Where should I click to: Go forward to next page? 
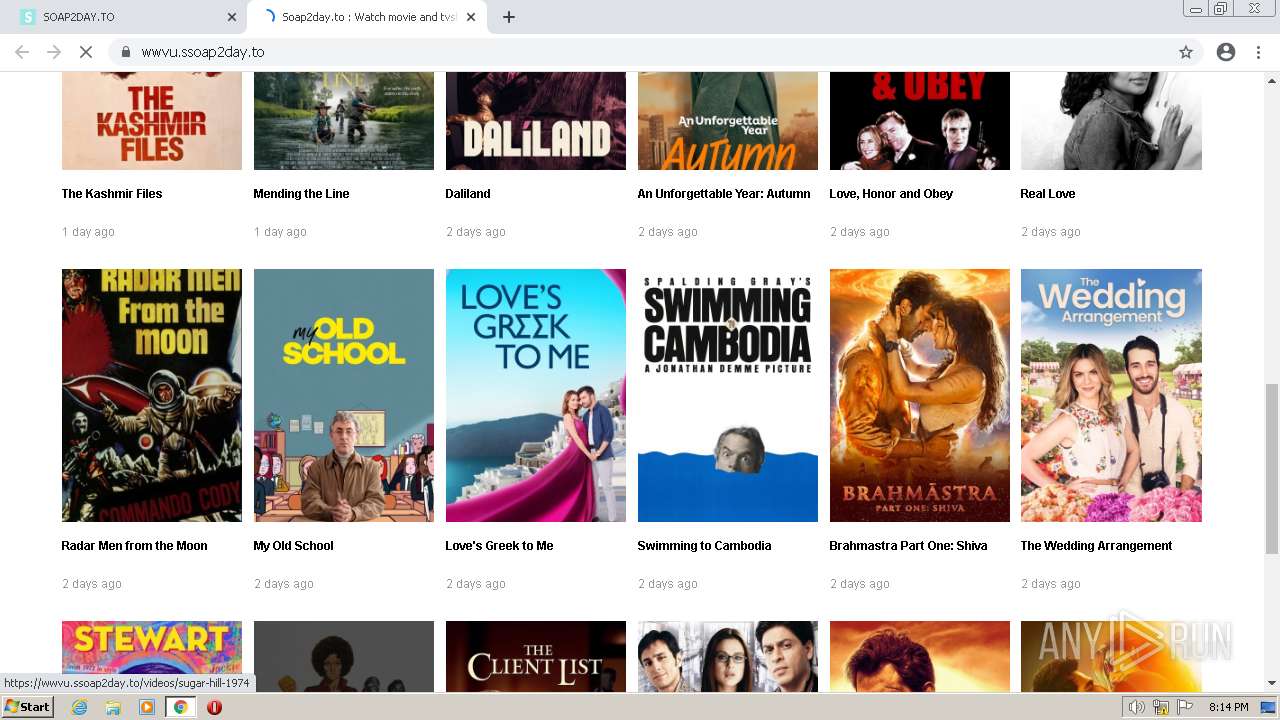click(x=54, y=52)
